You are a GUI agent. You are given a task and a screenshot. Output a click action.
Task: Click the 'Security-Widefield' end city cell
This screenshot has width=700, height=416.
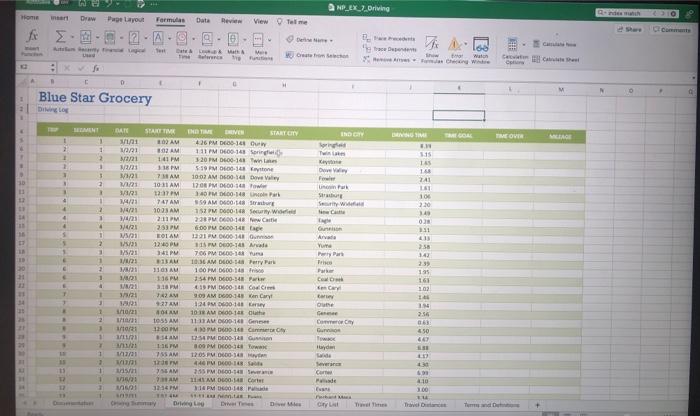[341, 204]
